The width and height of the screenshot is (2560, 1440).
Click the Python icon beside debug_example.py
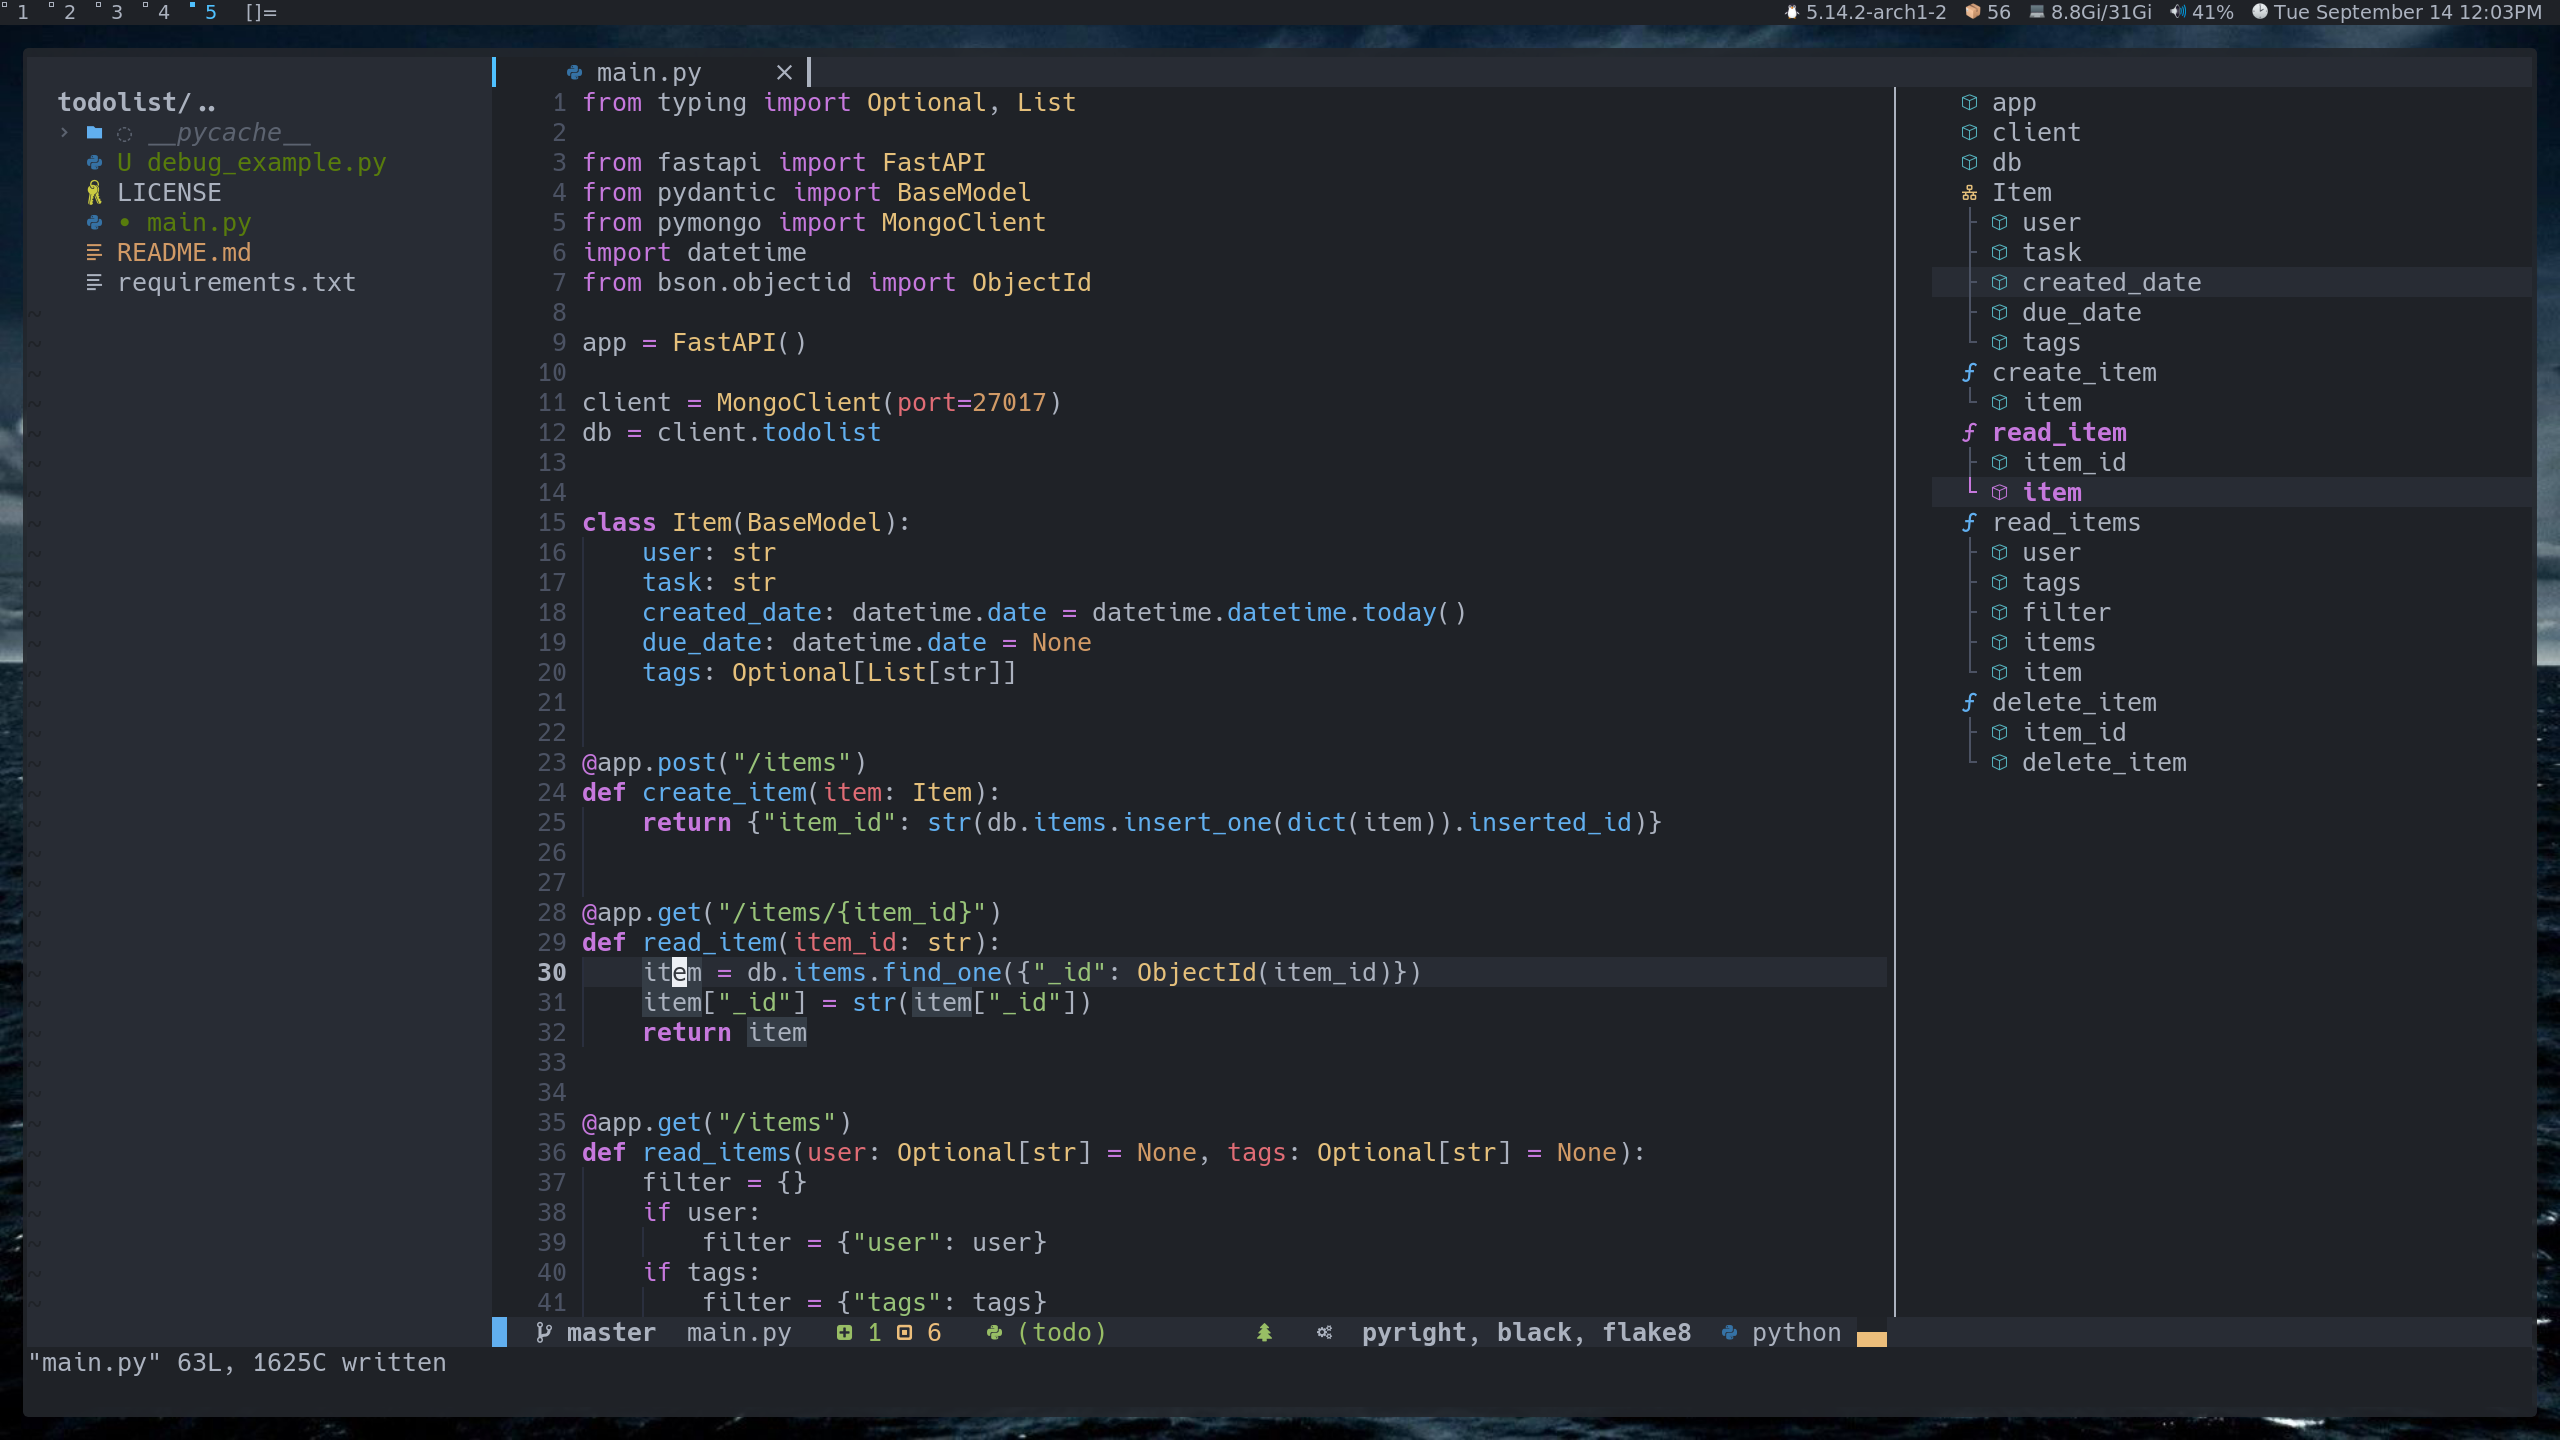click(x=94, y=162)
